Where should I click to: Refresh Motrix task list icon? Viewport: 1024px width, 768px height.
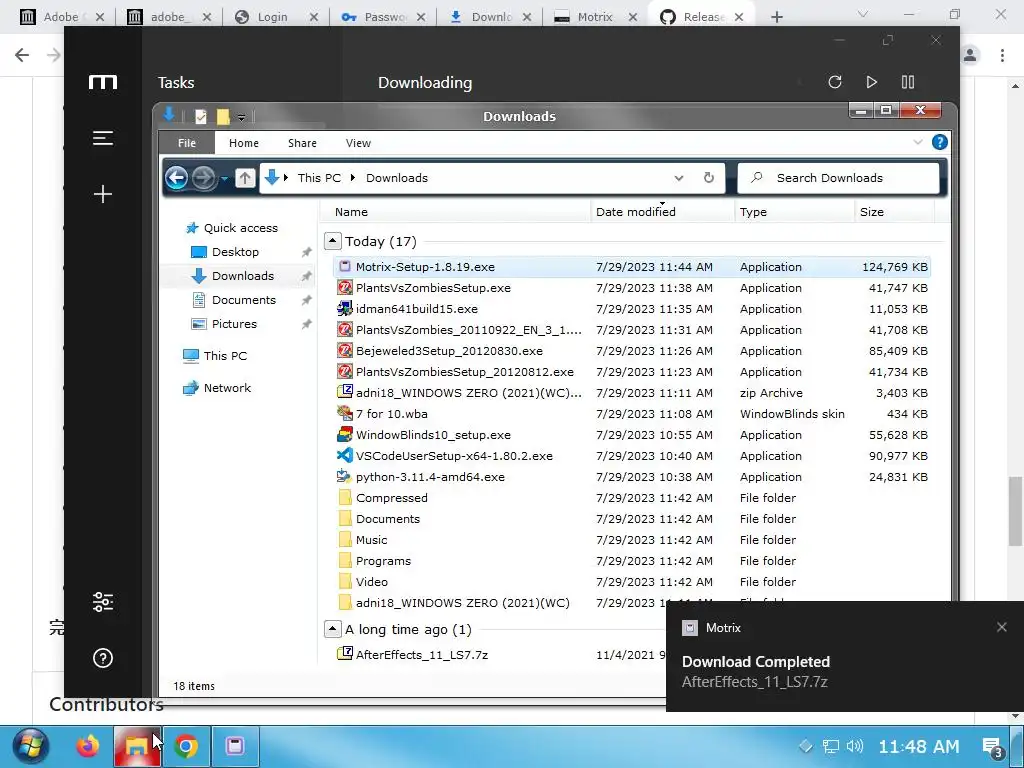(x=835, y=82)
